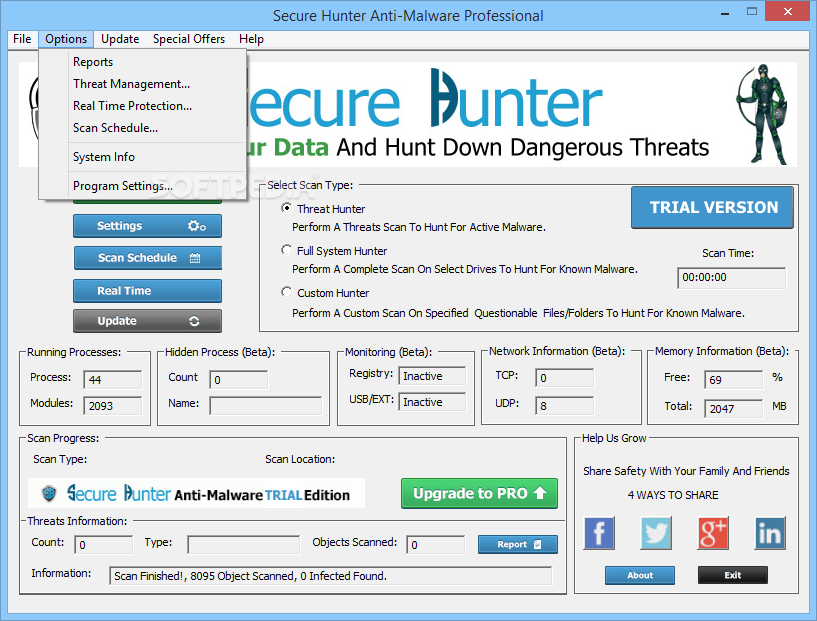The width and height of the screenshot is (817, 621).
Task: Click the blue Scan Schedule button
Action: [x=147, y=258]
